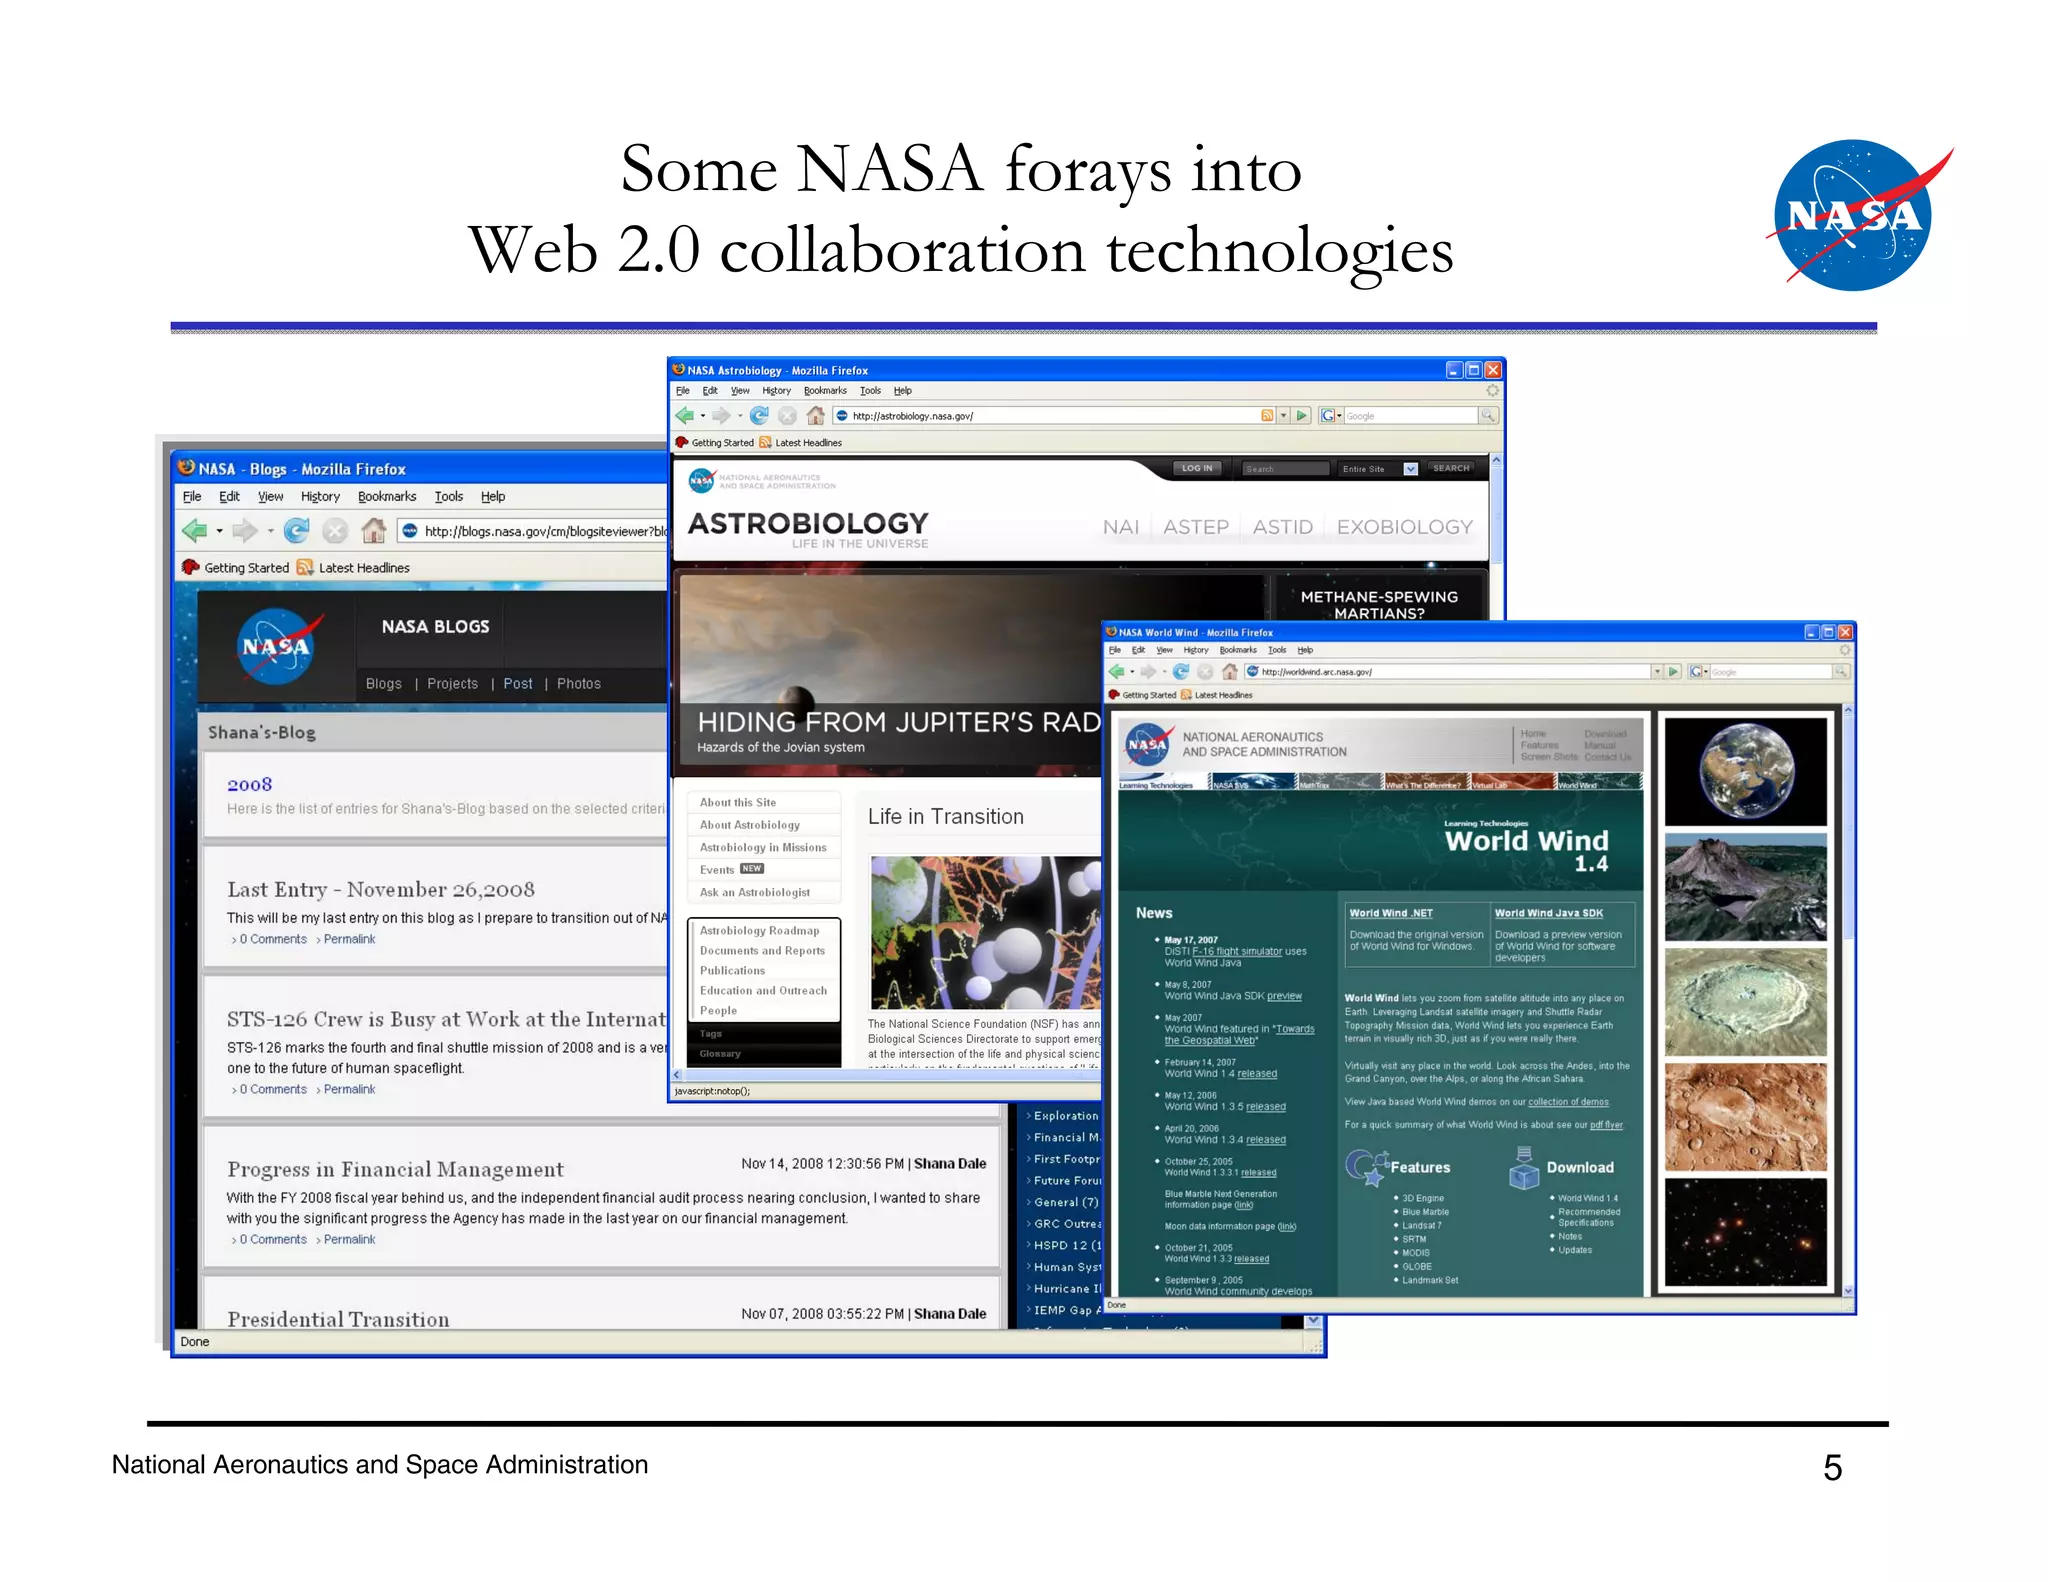Viewport: 2048px width, 1582px height.
Task: Click Home icon in Astrobiology window
Action: pyautogui.click(x=816, y=416)
